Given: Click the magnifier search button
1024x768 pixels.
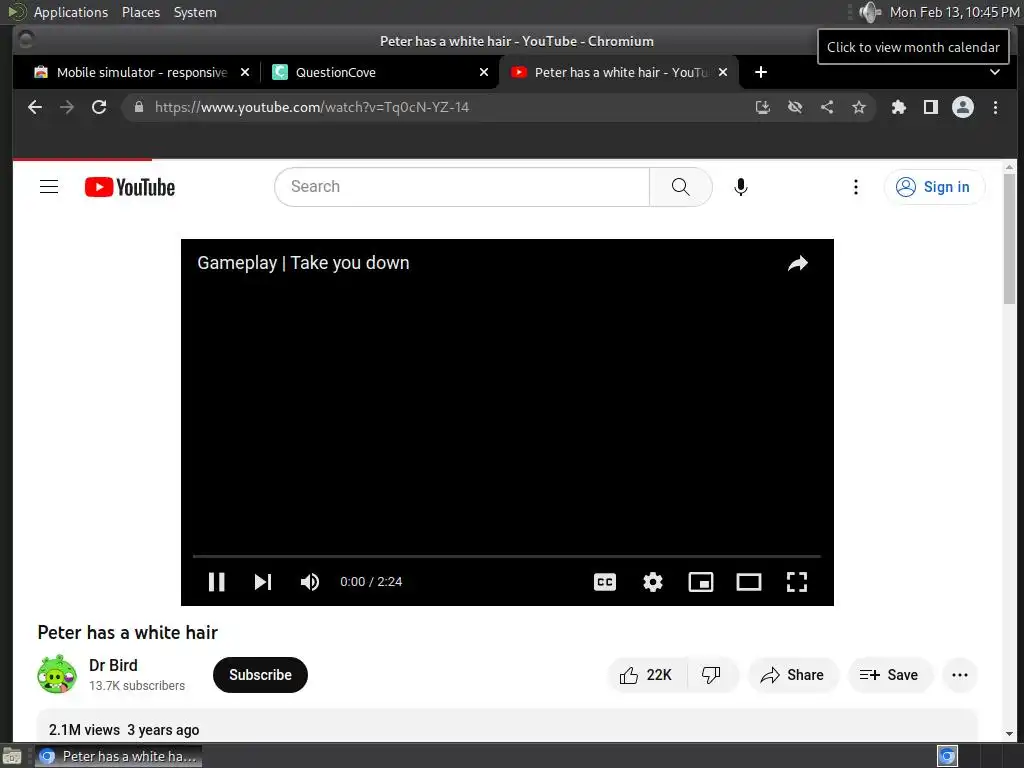Looking at the screenshot, I should [680, 187].
